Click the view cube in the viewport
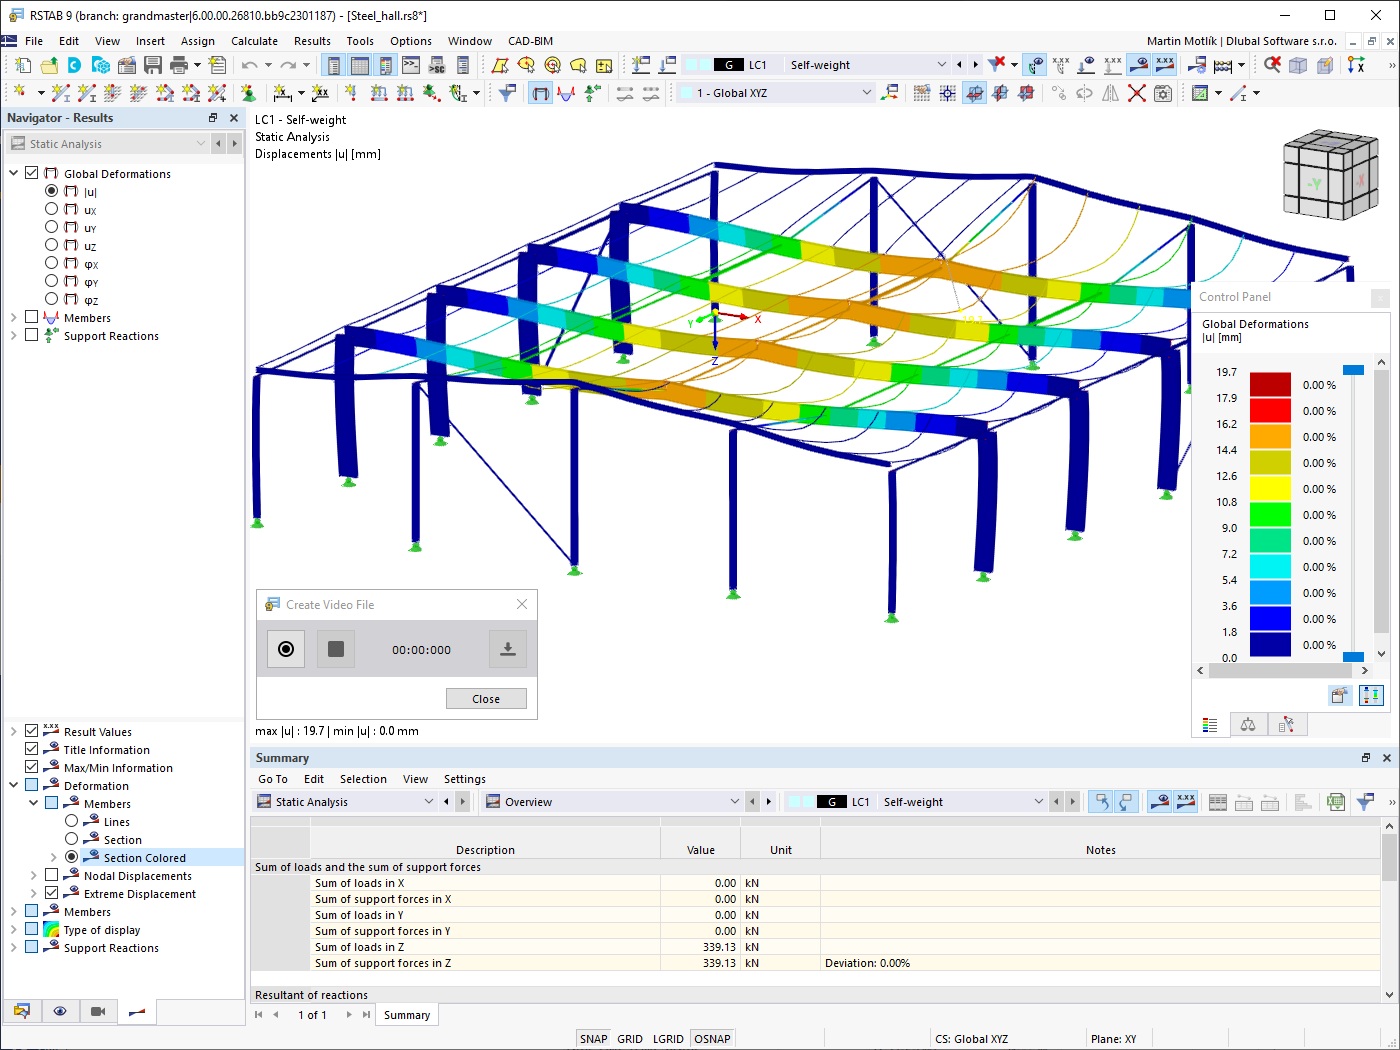The width and height of the screenshot is (1400, 1050). coord(1331,174)
